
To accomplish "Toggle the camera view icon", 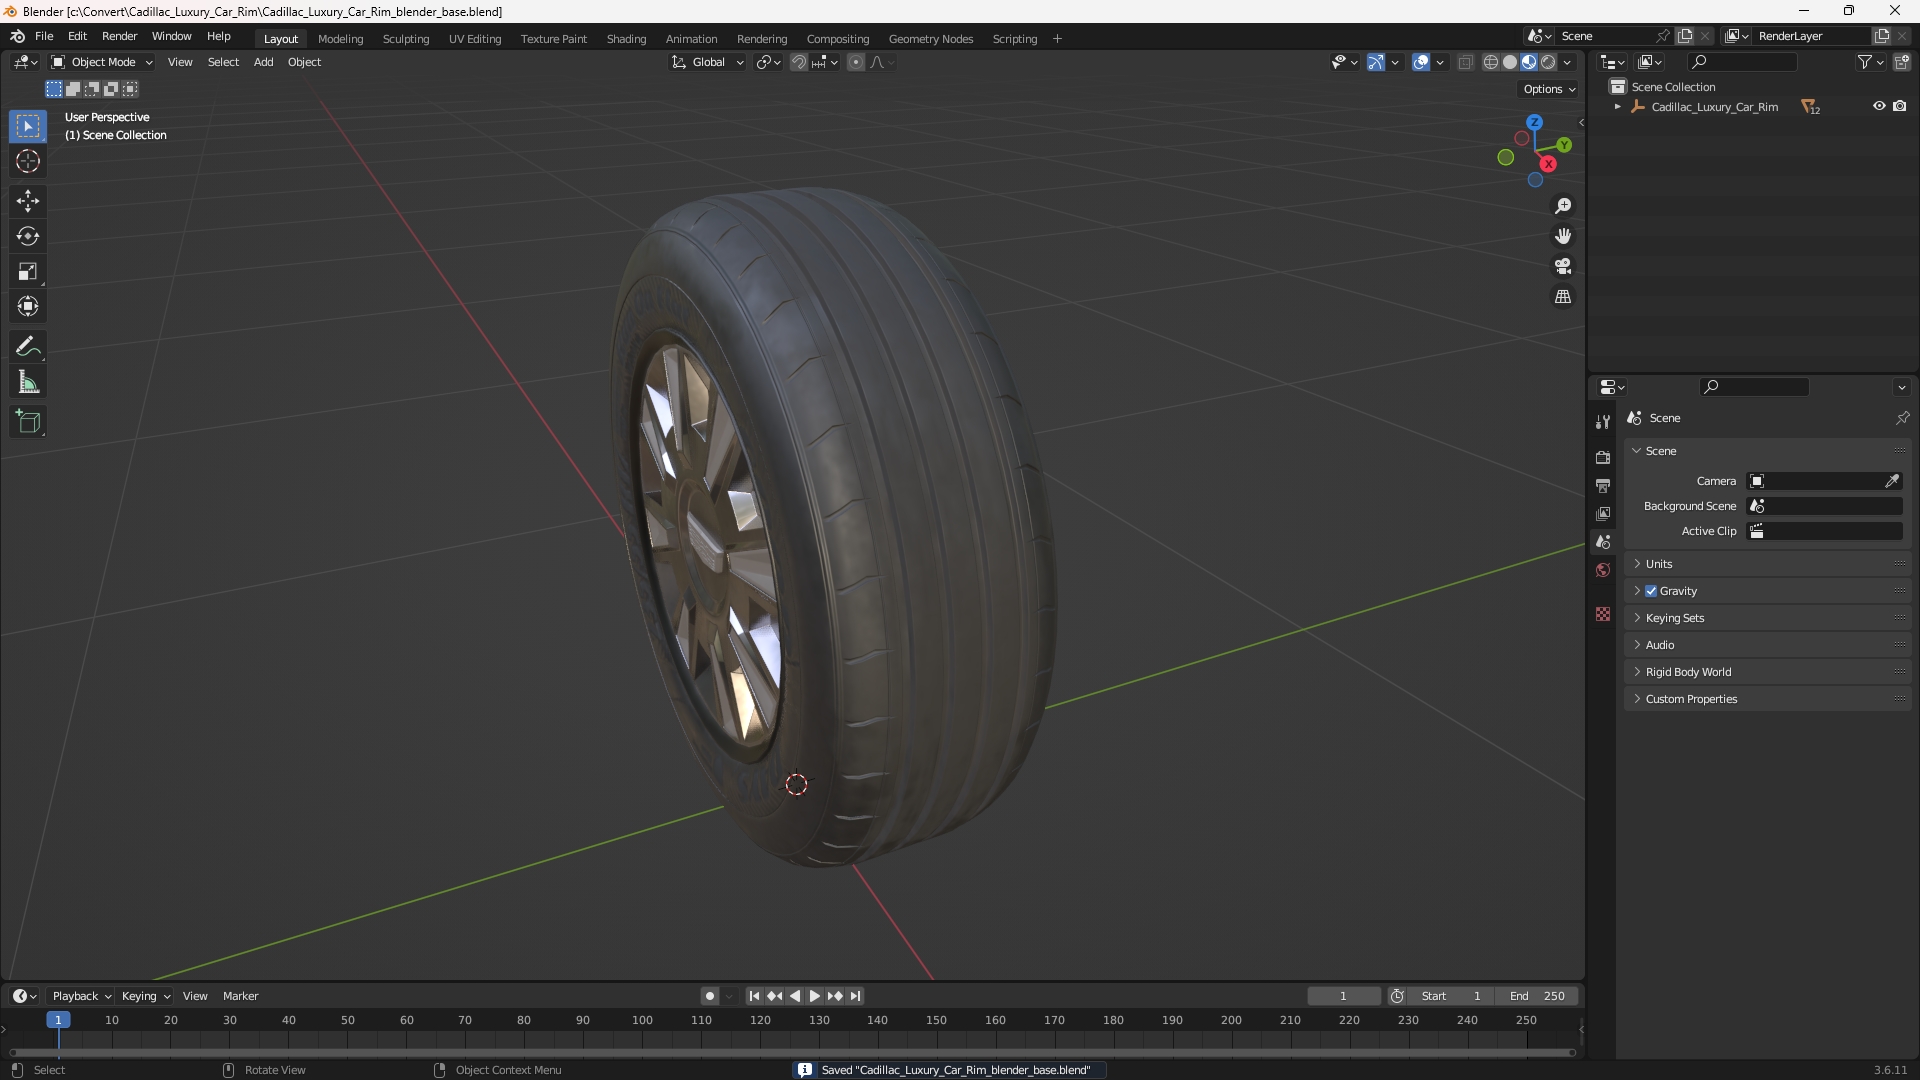I will point(1563,266).
